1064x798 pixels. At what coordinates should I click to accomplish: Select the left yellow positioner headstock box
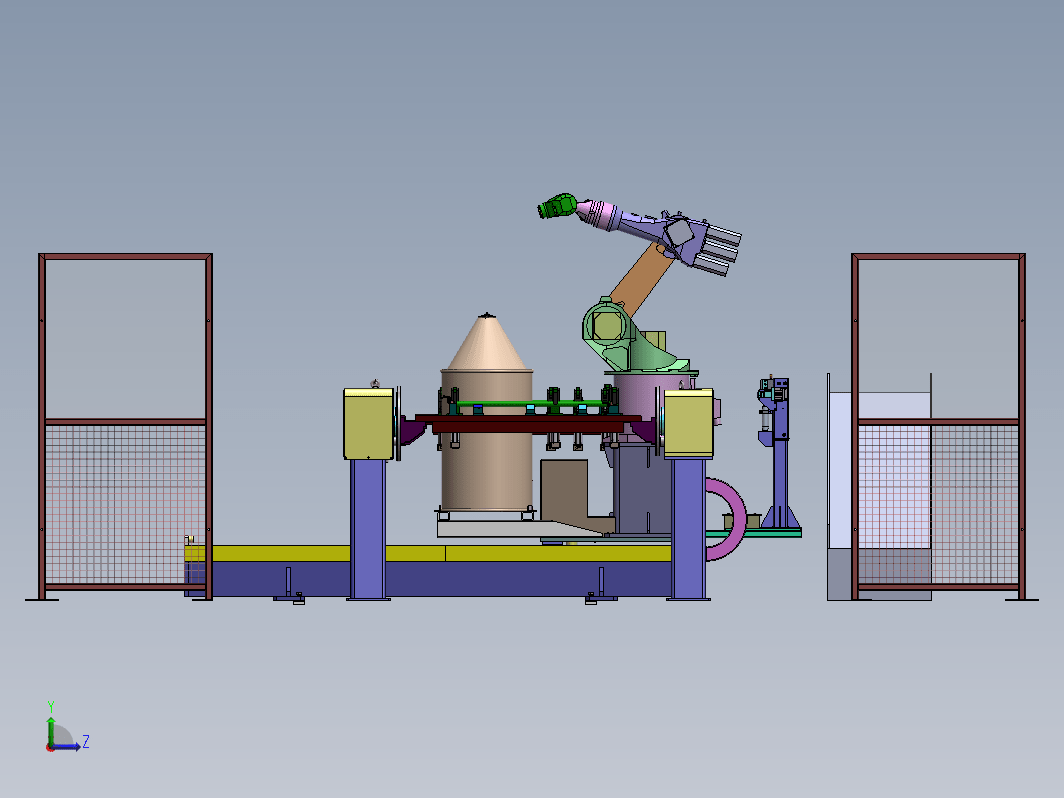pyautogui.click(x=368, y=423)
